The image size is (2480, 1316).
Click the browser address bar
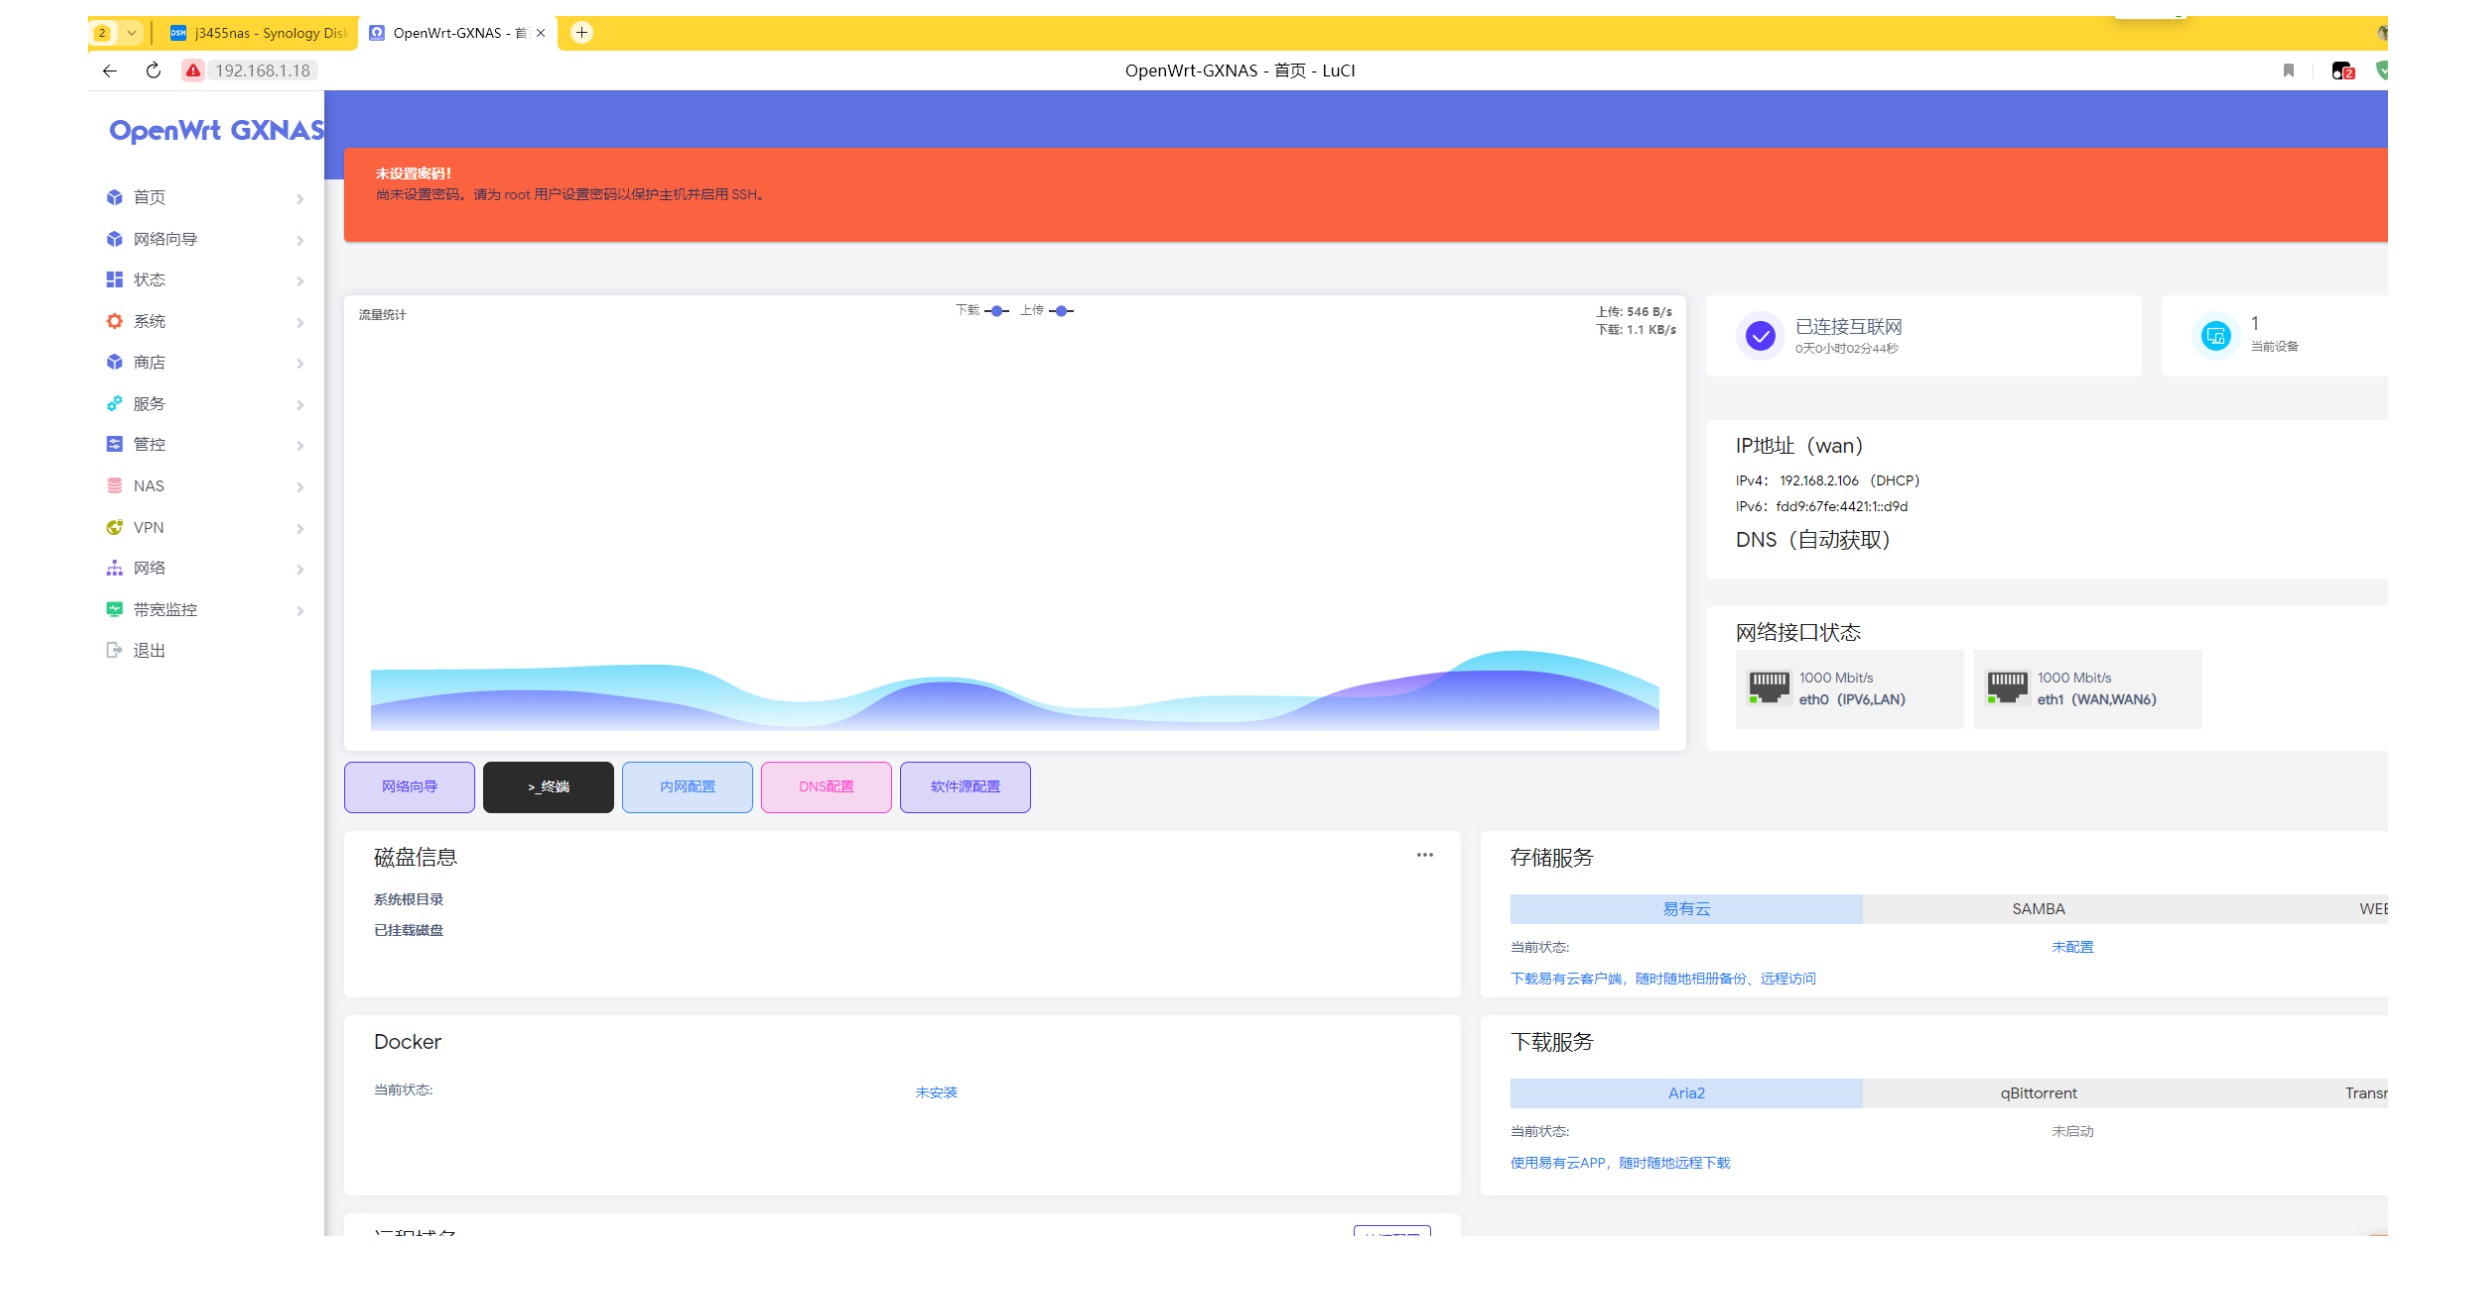coord(262,70)
